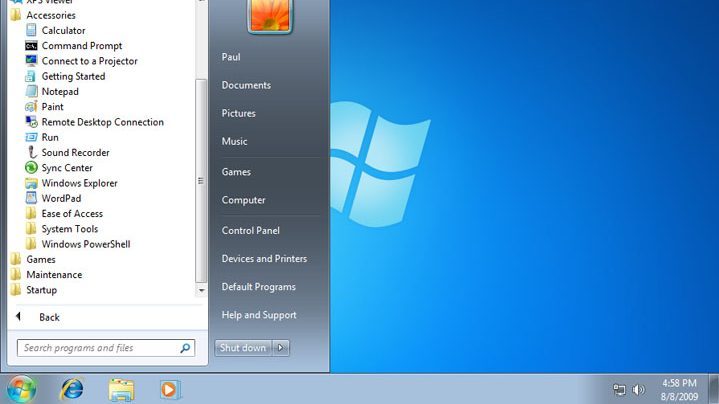Viewport: 719px width, 404px height.
Task: Open Calculator from Accessories list
Action: (63, 31)
